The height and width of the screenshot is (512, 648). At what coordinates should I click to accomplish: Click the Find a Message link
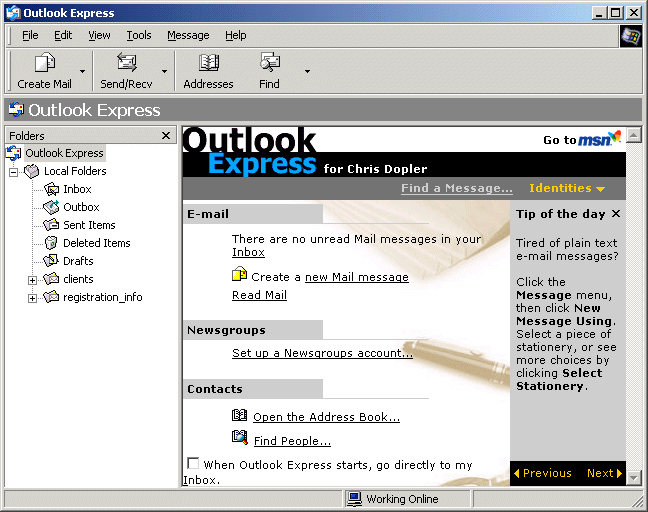pyautogui.click(x=457, y=188)
